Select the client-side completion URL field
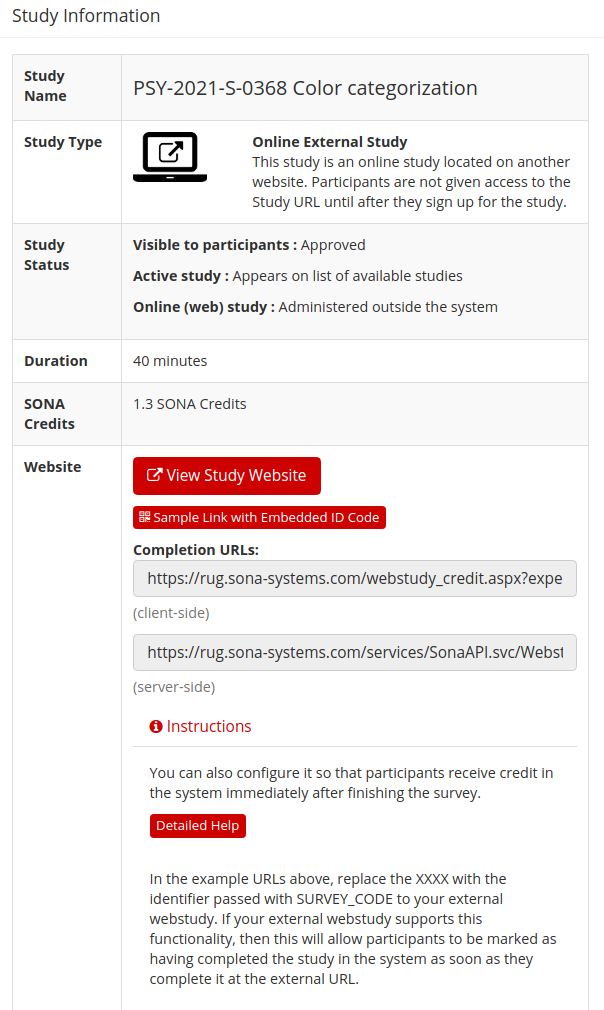604x1010 pixels. (x=355, y=578)
